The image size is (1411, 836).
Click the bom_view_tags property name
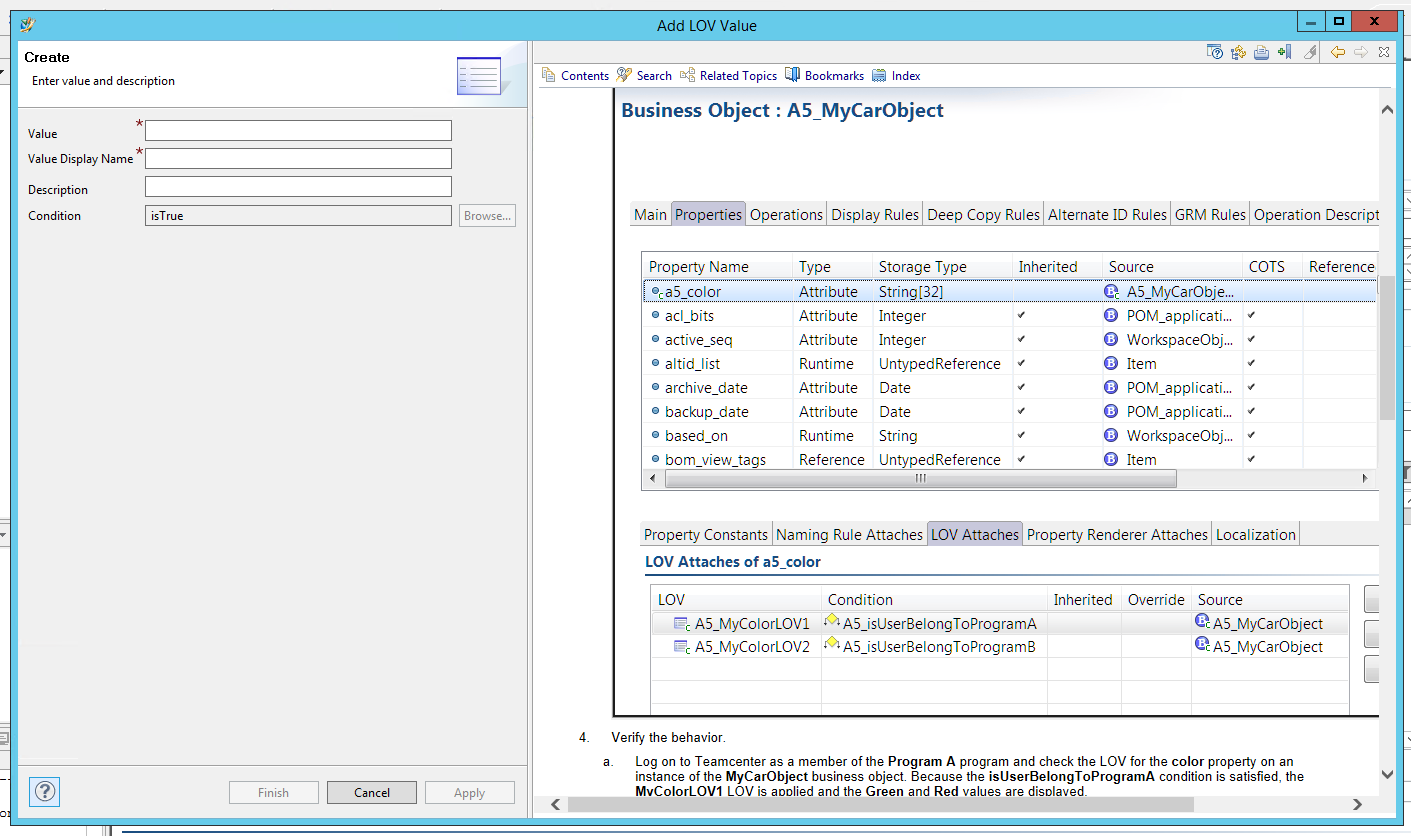[x=715, y=459]
